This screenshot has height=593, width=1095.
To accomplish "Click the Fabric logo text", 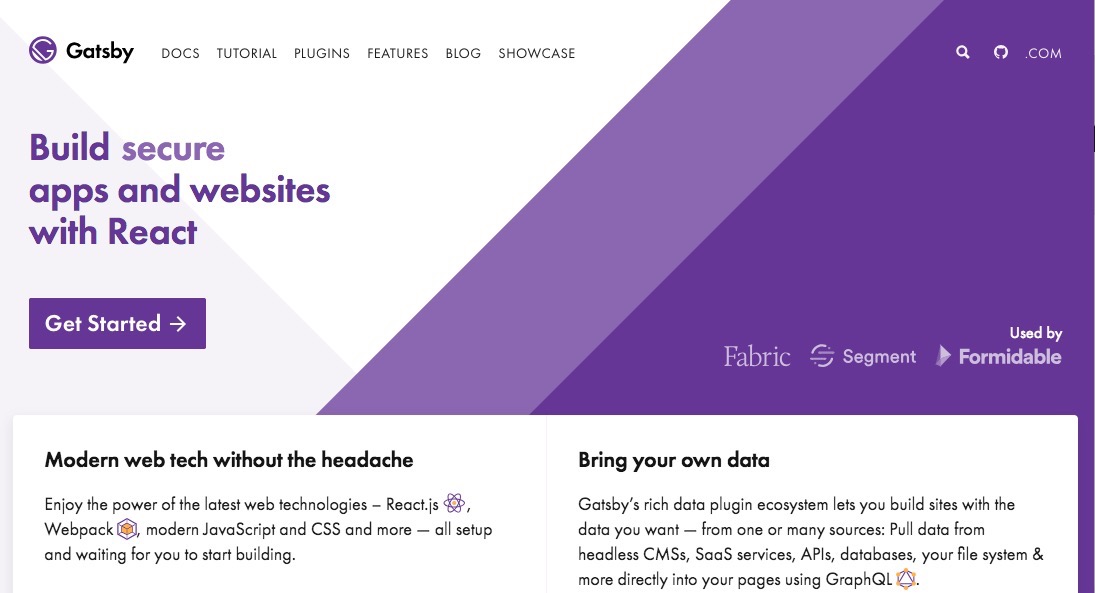I will pyautogui.click(x=756, y=356).
